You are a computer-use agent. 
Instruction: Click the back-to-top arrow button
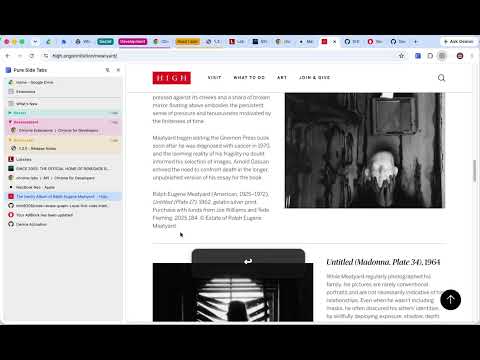pos(450,299)
